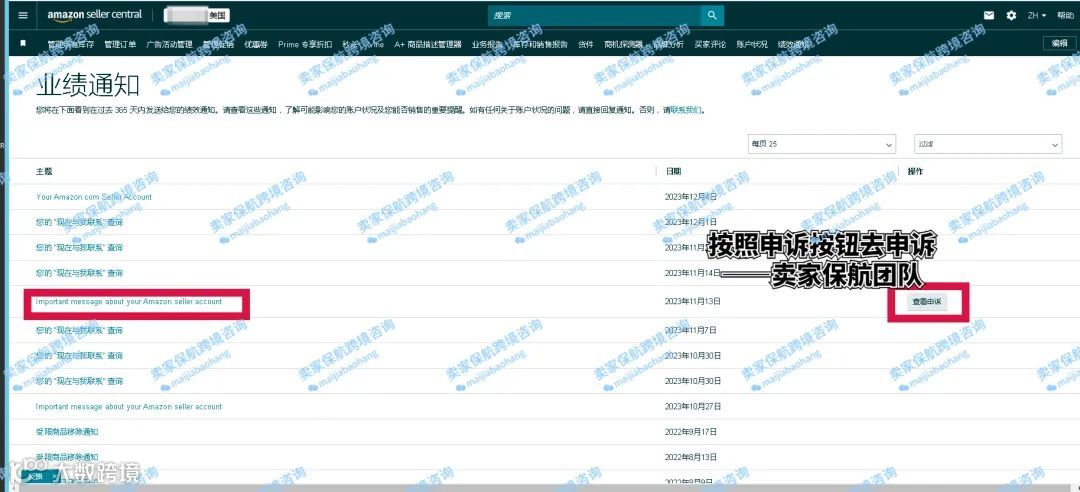Click the 编辑 button in navigation bar
The height and width of the screenshot is (492, 1080).
coord(1059,43)
